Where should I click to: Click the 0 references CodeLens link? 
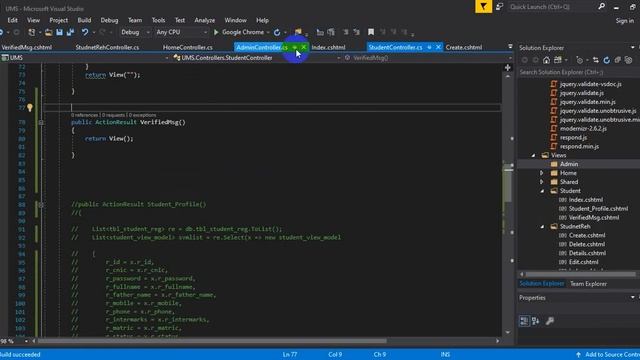(x=84, y=115)
